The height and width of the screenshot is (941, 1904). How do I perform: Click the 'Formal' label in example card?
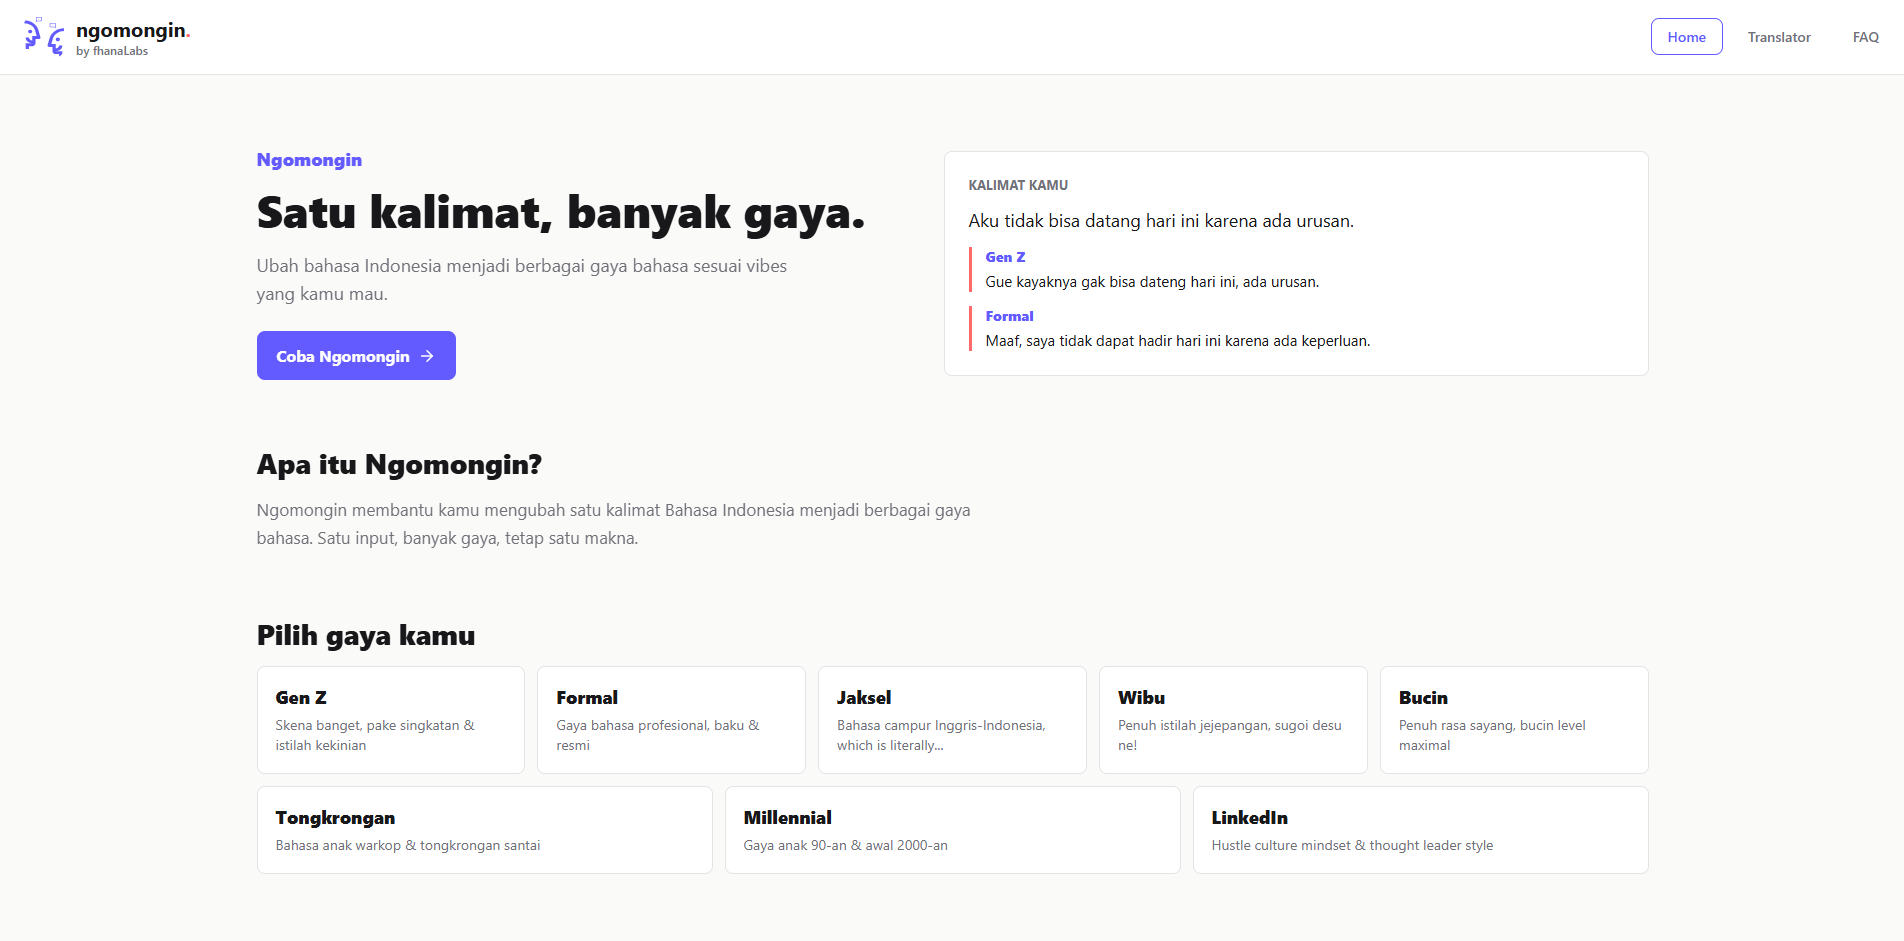(x=1009, y=316)
